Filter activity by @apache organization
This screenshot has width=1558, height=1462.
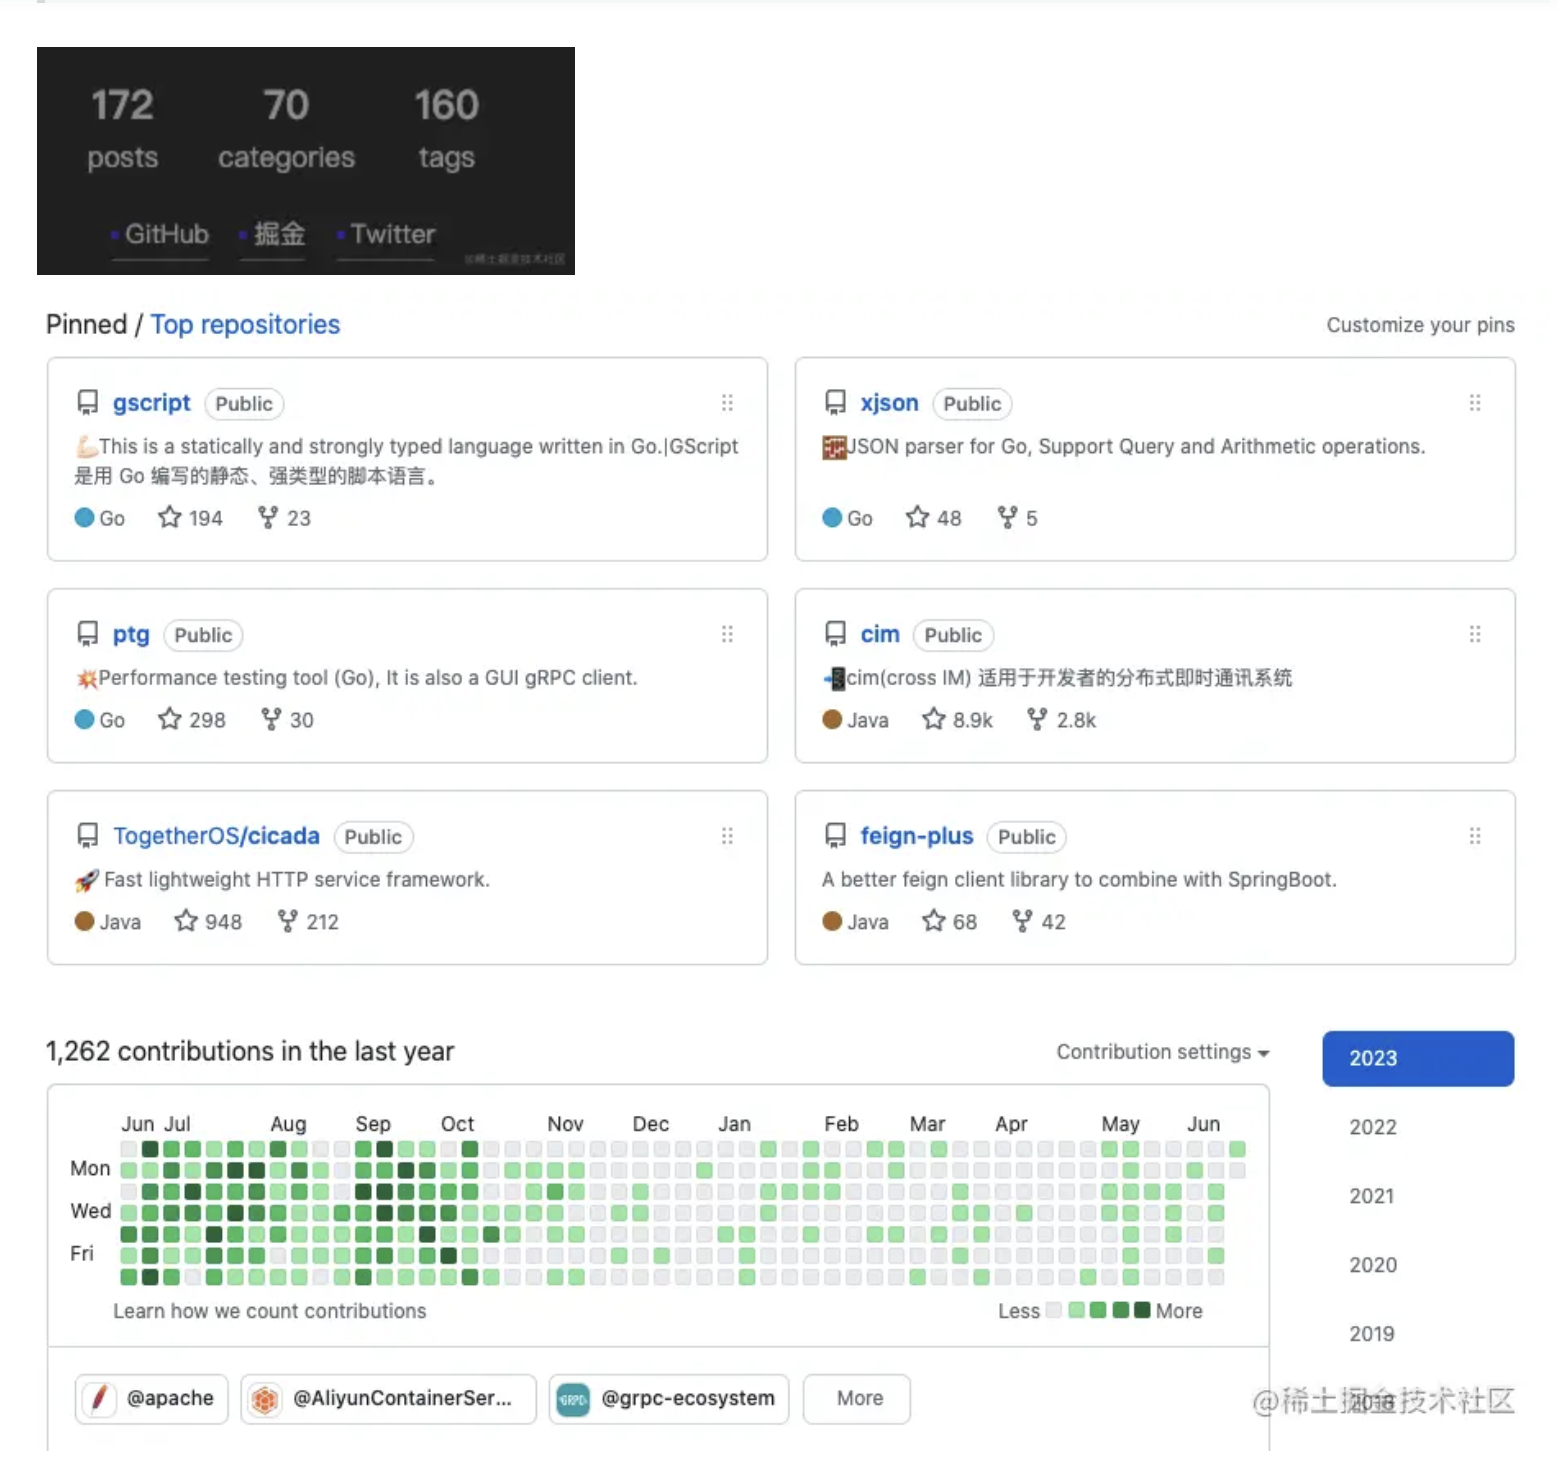(x=152, y=1398)
